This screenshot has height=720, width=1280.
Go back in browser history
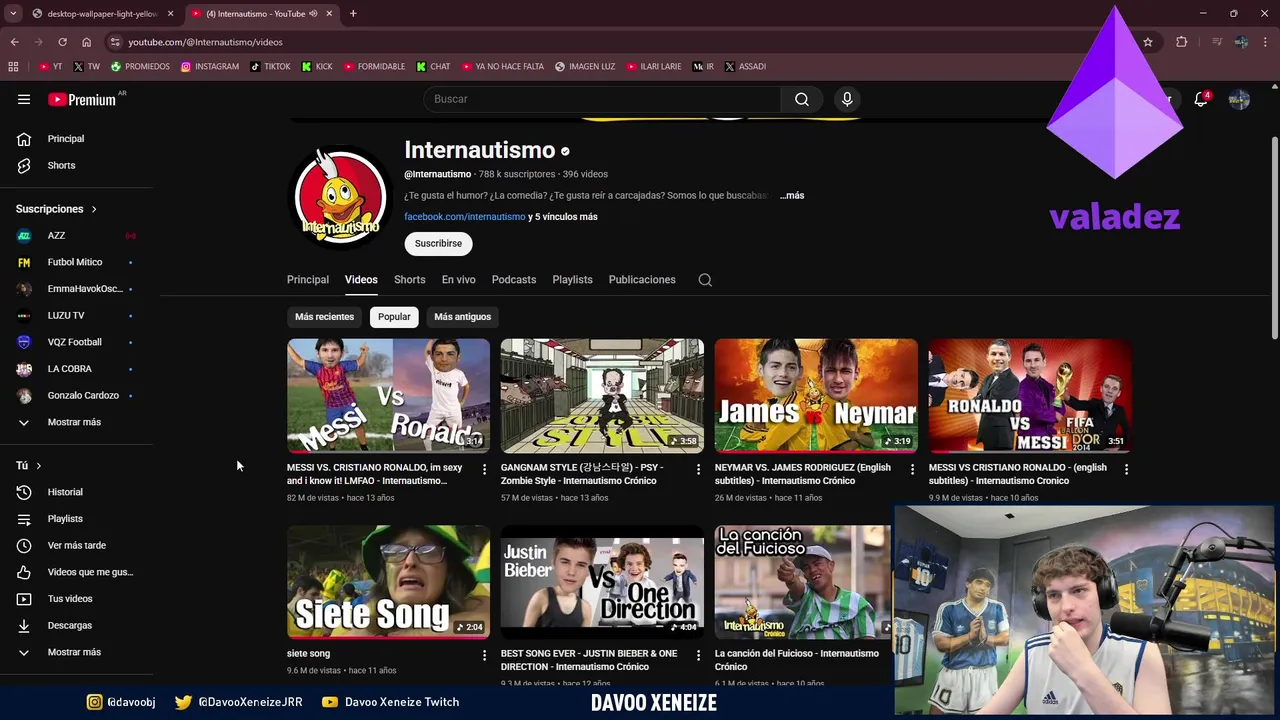(x=14, y=42)
